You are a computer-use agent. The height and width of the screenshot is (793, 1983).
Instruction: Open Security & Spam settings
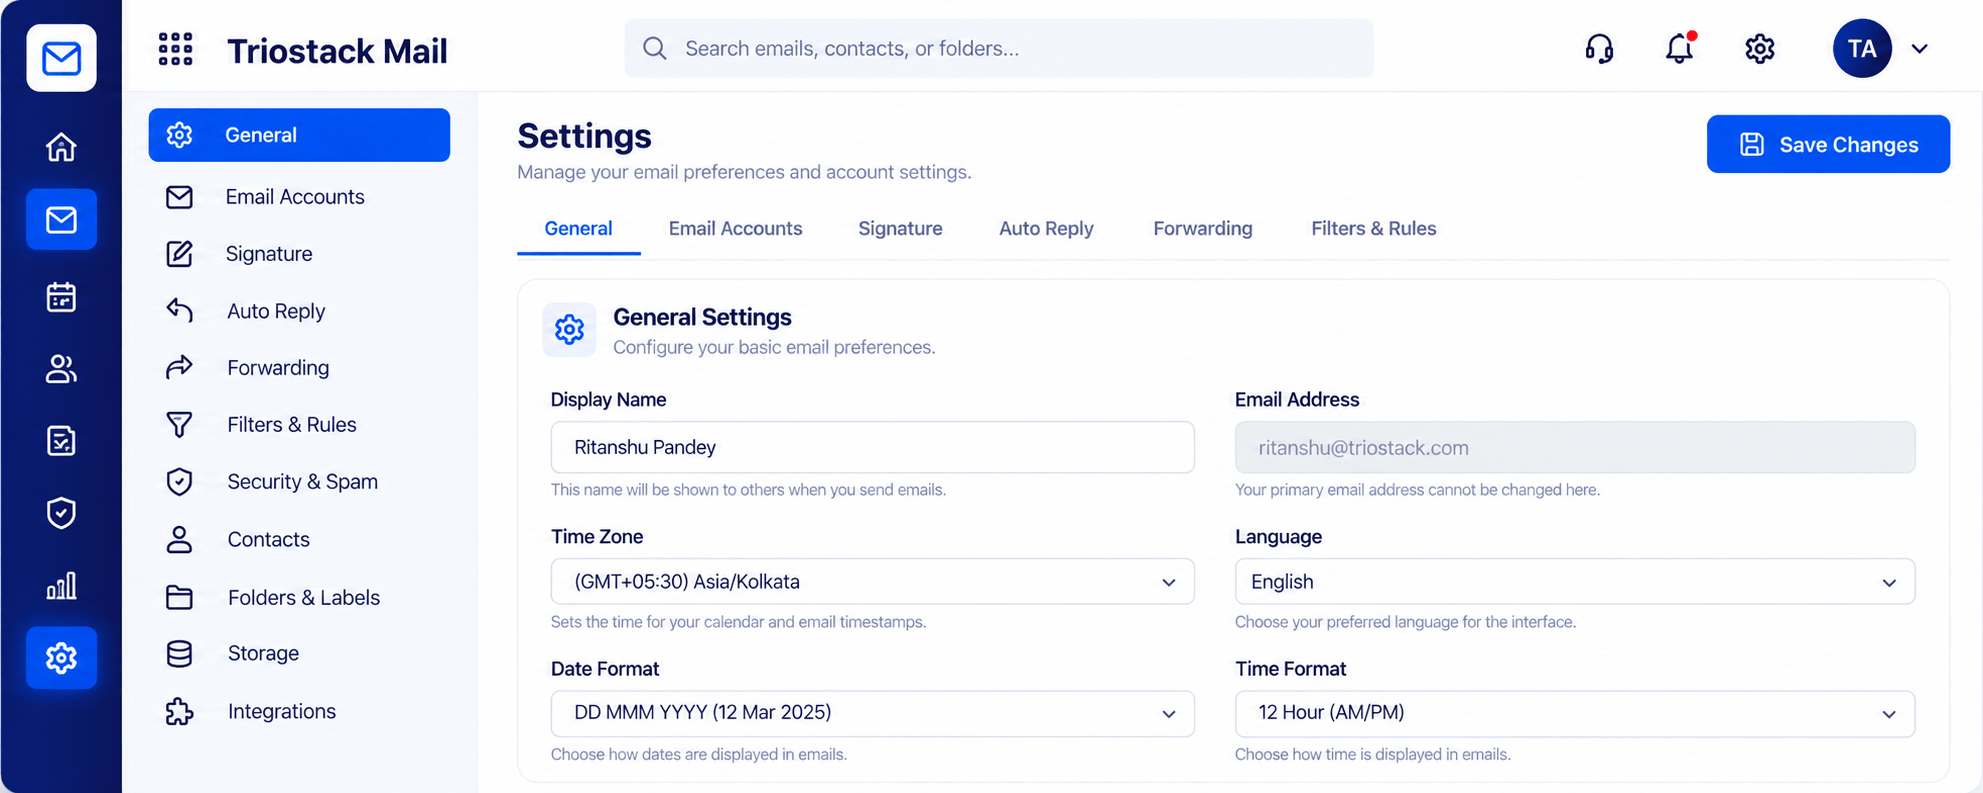point(299,482)
